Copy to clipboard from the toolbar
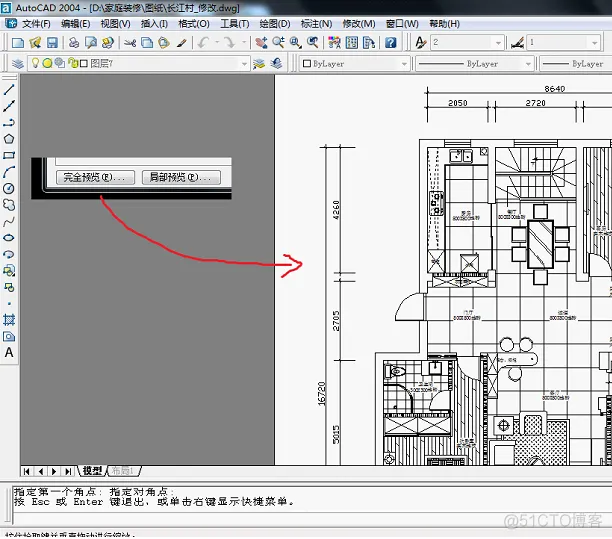Image resolution: width=612 pixels, height=539 pixels. (x=147, y=43)
